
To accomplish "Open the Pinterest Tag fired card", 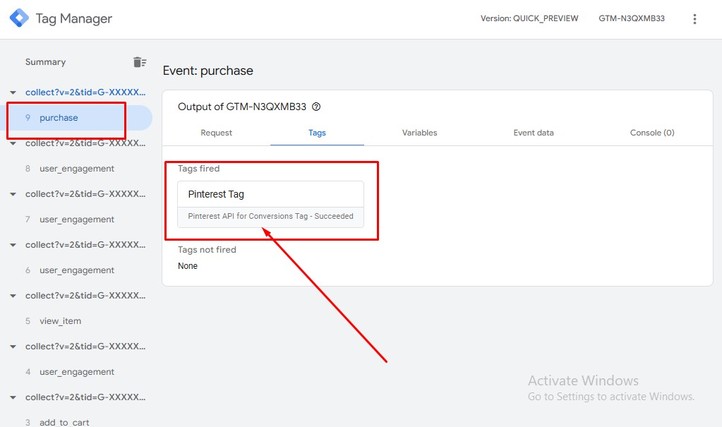I will [270, 204].
